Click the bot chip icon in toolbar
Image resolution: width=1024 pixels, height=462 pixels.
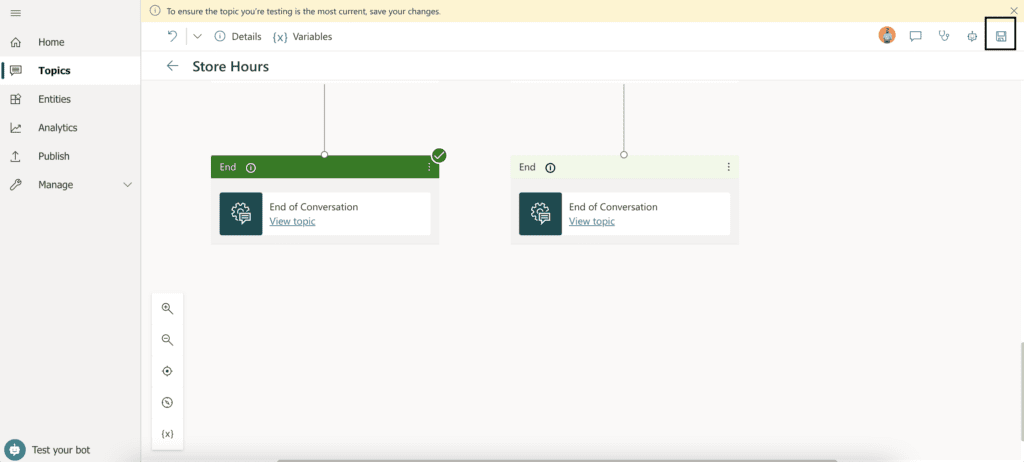click(972, 37)
